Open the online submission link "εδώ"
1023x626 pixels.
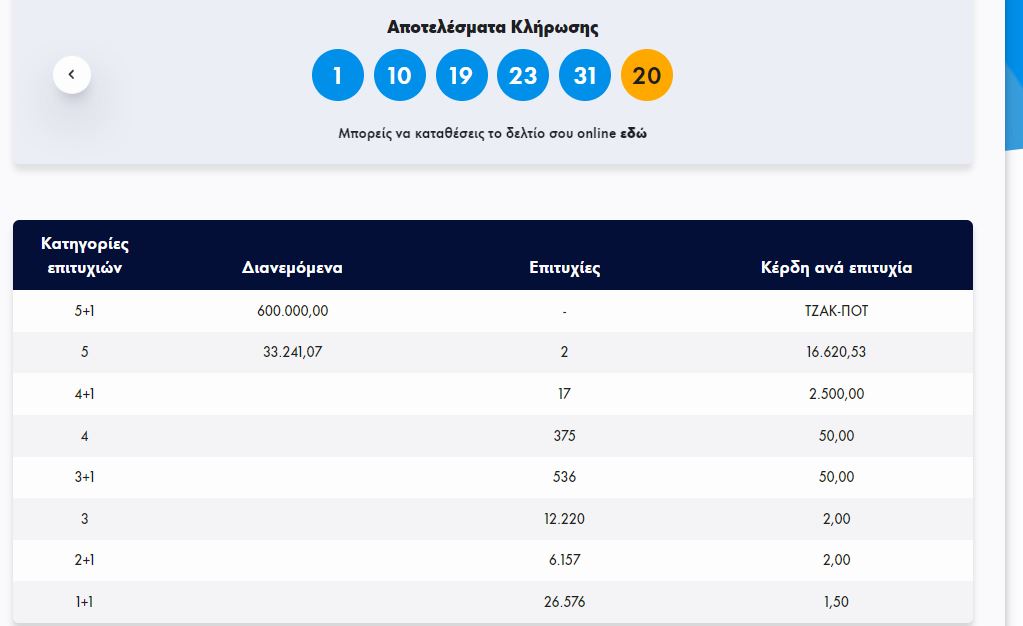[633, 133]
